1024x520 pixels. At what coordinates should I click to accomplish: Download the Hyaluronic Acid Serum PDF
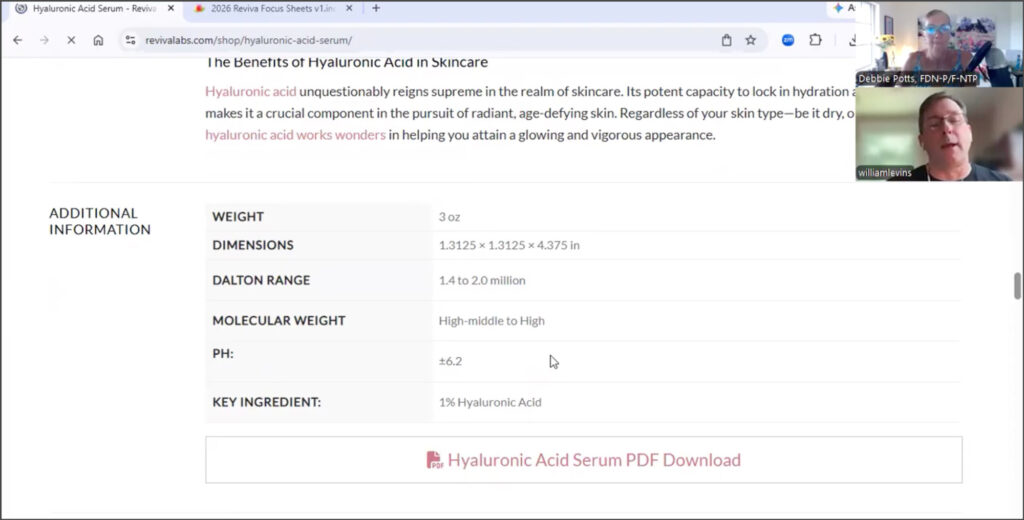(583, 460)
